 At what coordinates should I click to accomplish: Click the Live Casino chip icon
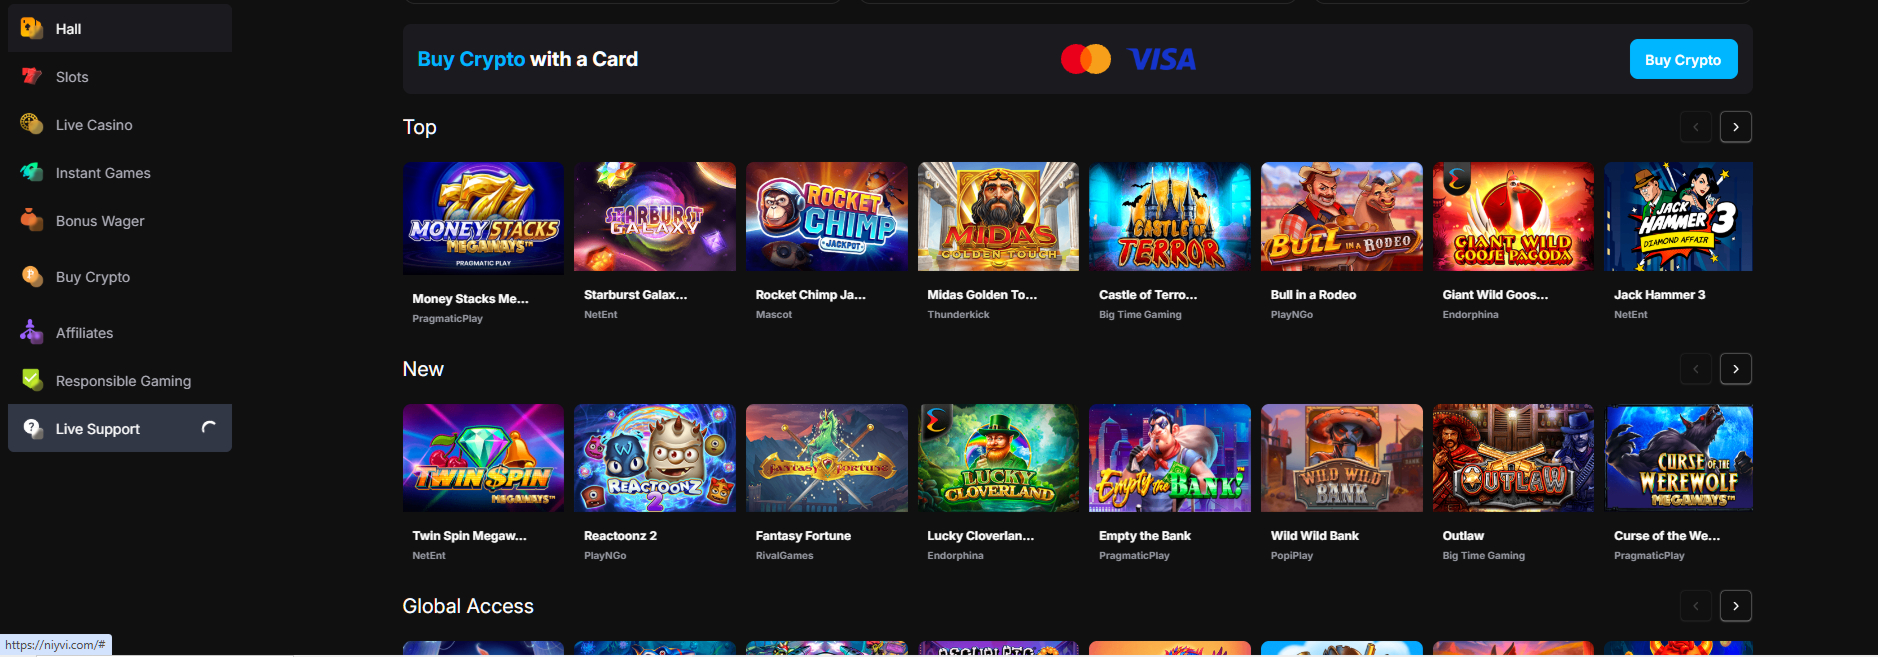(32, 124)
